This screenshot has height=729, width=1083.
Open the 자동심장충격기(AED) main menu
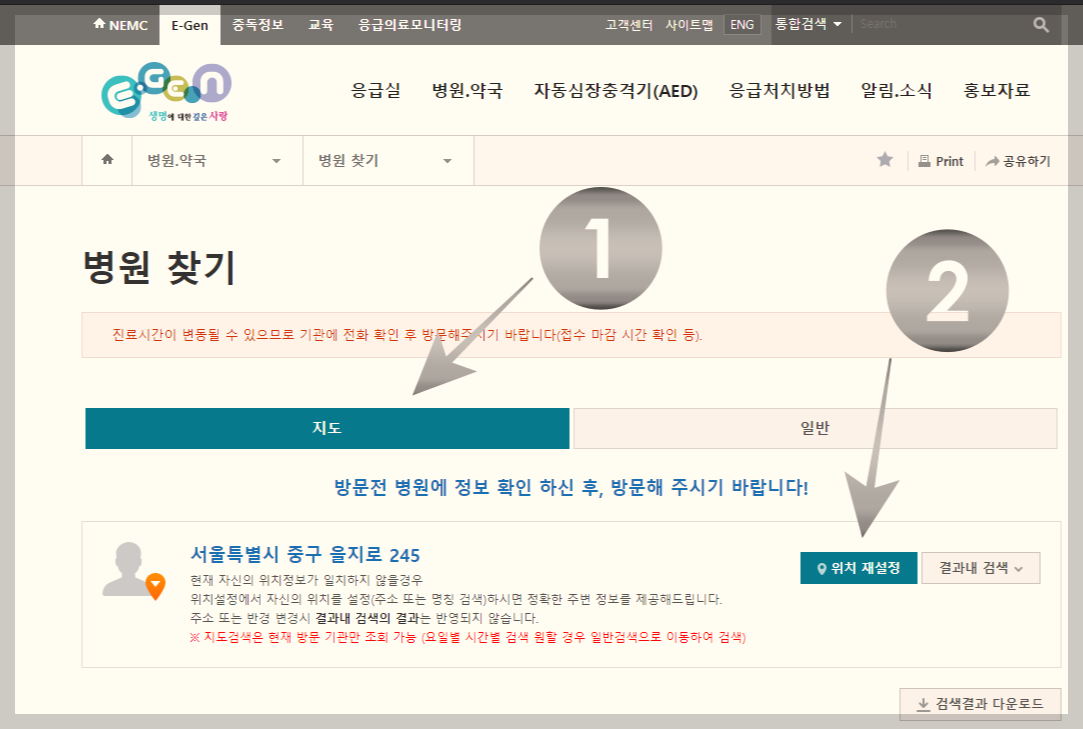pos(615,91)
